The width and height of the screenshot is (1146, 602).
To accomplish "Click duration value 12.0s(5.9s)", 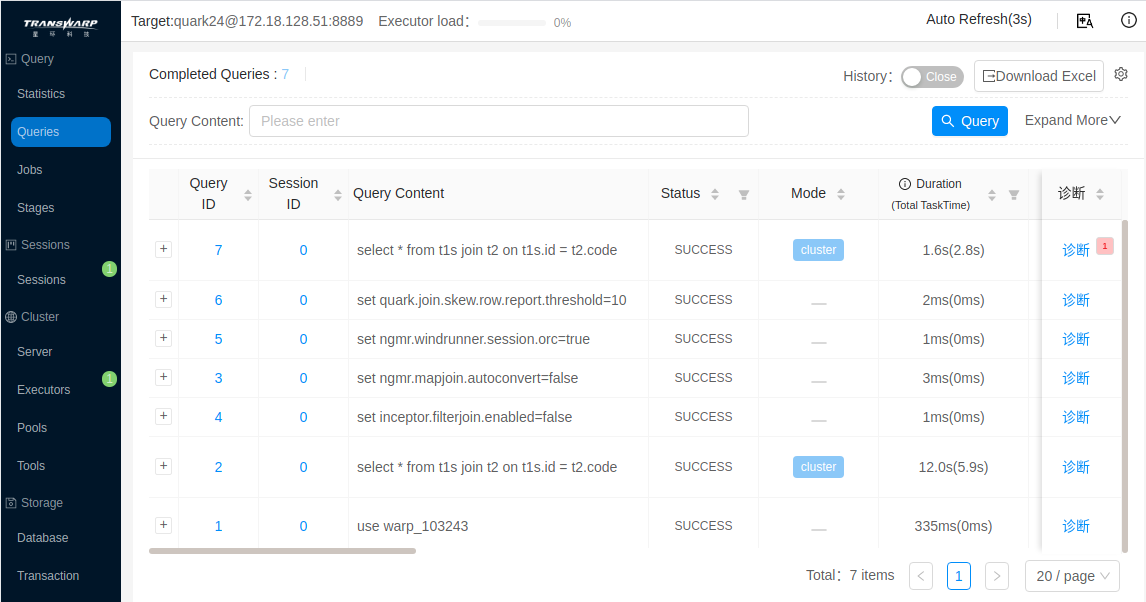I will 953,467.
